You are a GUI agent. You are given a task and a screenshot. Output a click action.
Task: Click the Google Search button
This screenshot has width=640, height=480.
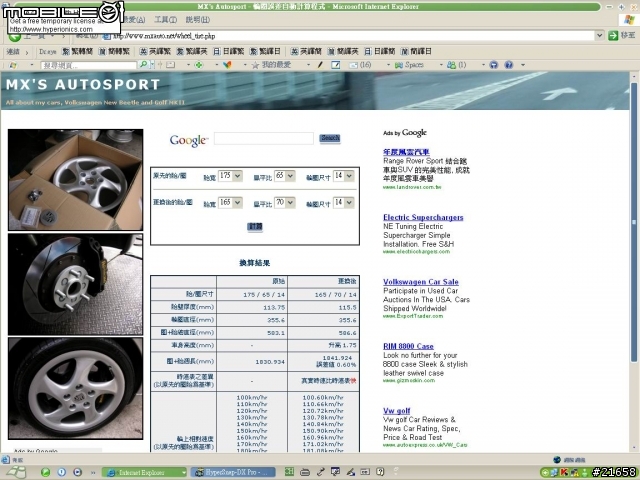point(330,138)
